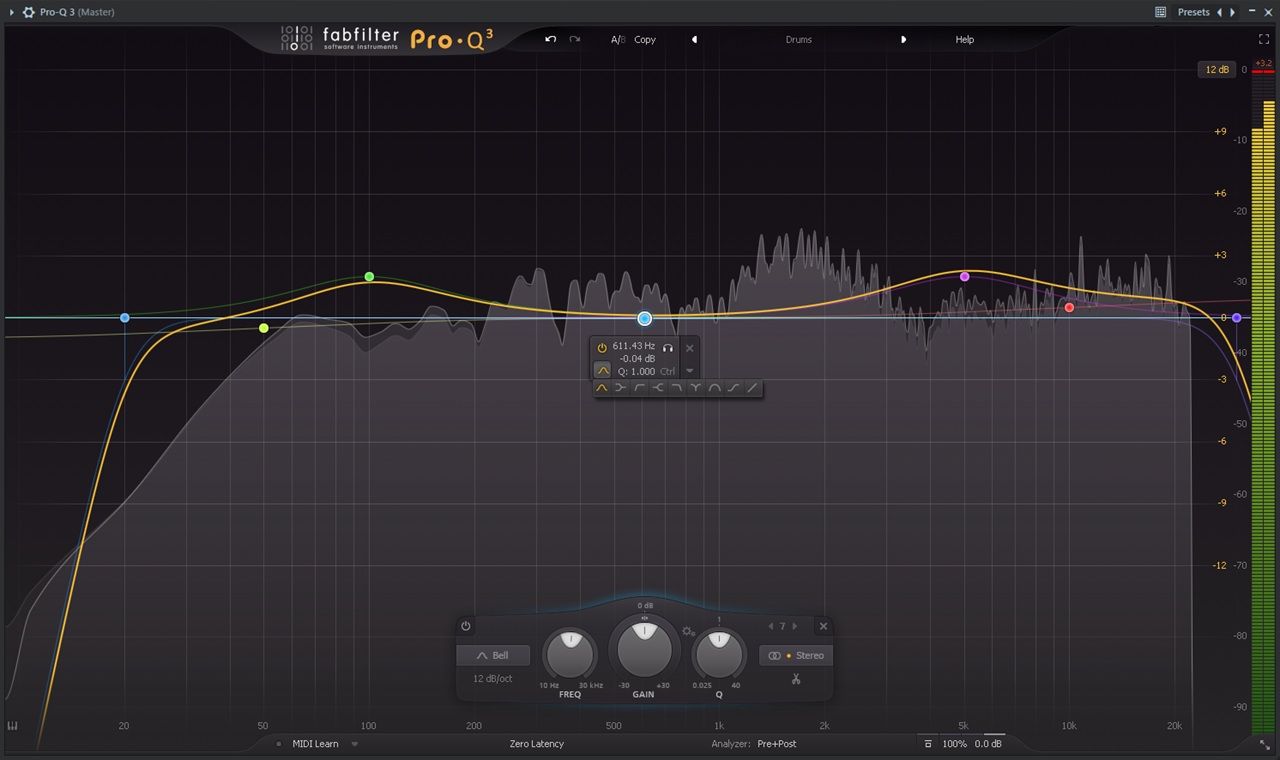Open the Bell filter shape dropdown
This screenshot has height=760, width=1280.
tap(493, 656)
